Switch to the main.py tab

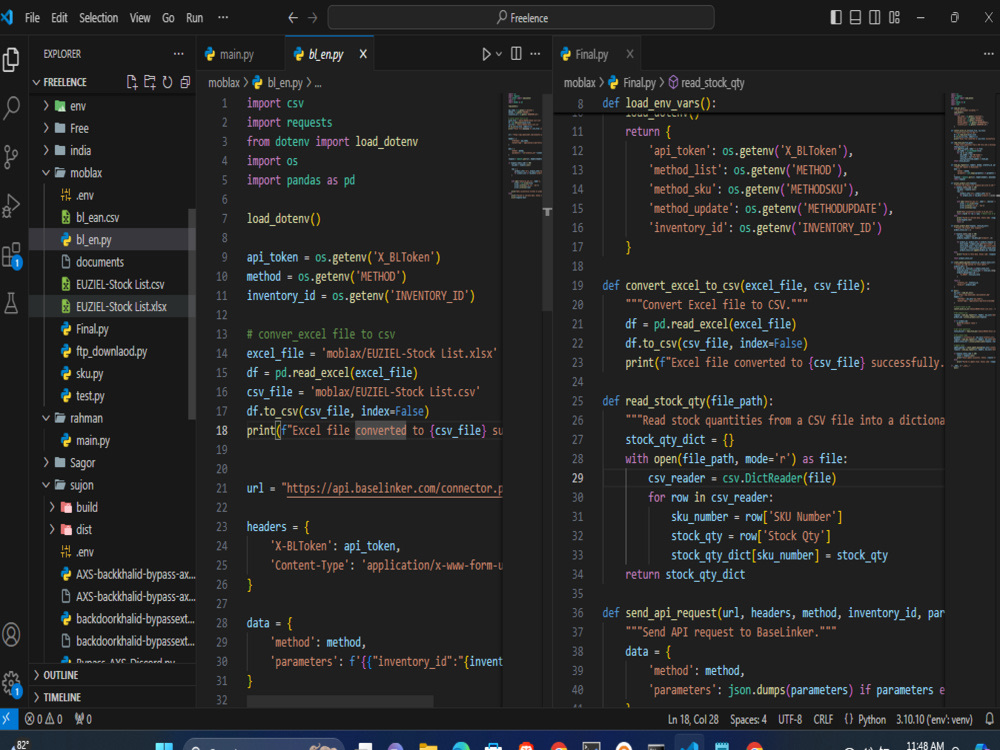point(237,55)
